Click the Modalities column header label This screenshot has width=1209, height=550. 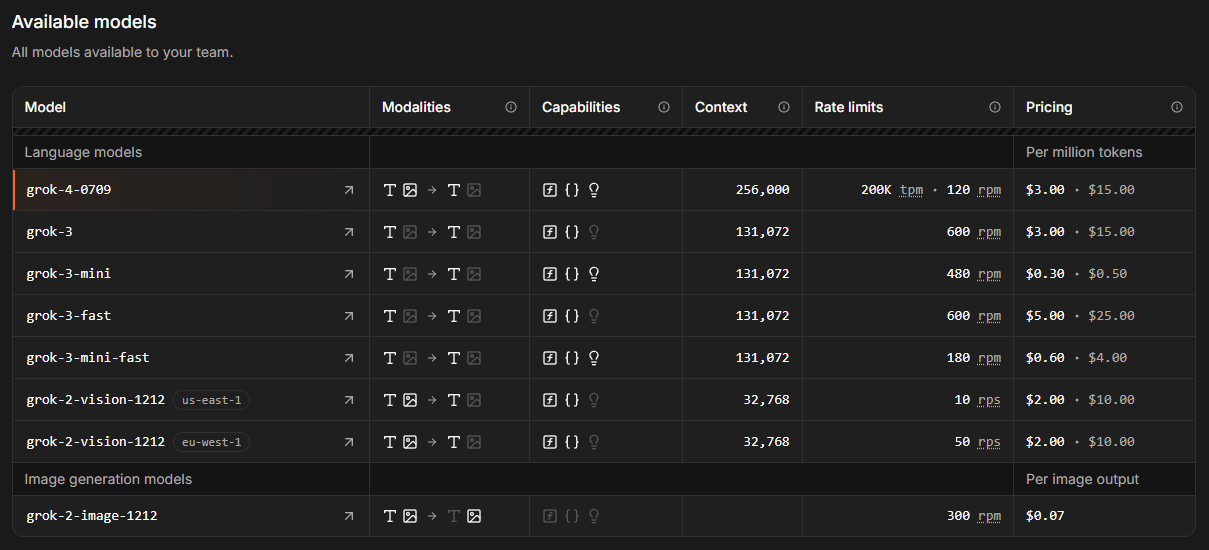416,107
